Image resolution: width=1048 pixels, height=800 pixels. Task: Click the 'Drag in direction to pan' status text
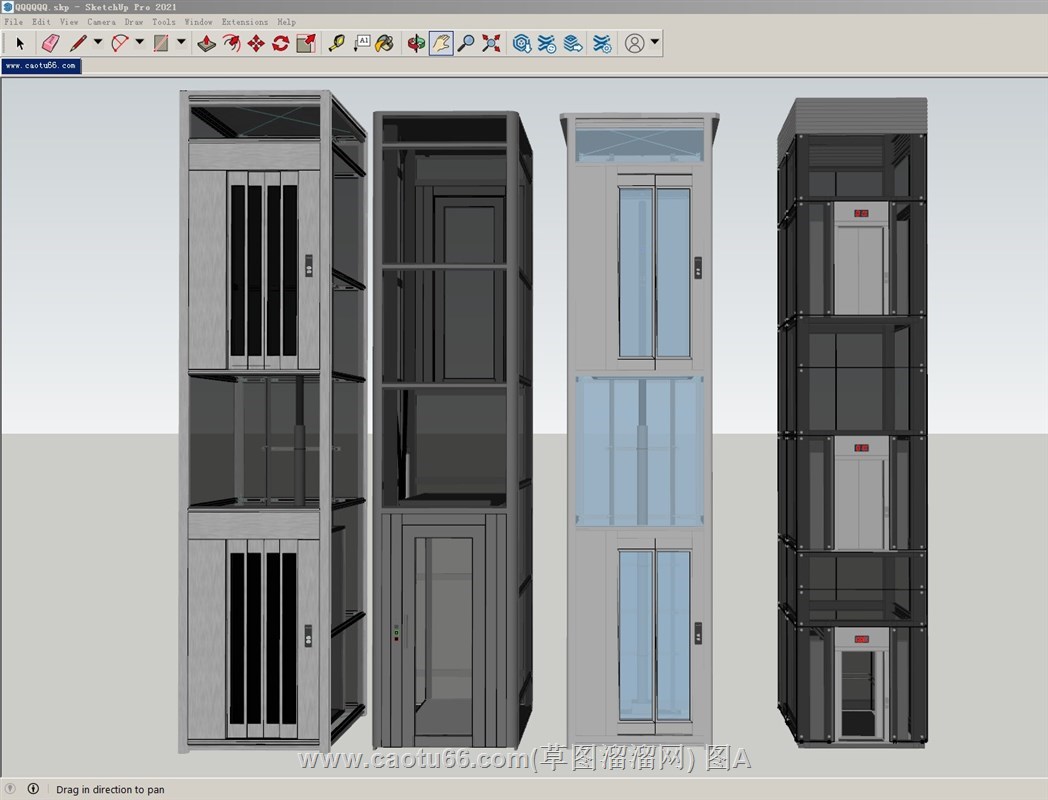(110, 789)
